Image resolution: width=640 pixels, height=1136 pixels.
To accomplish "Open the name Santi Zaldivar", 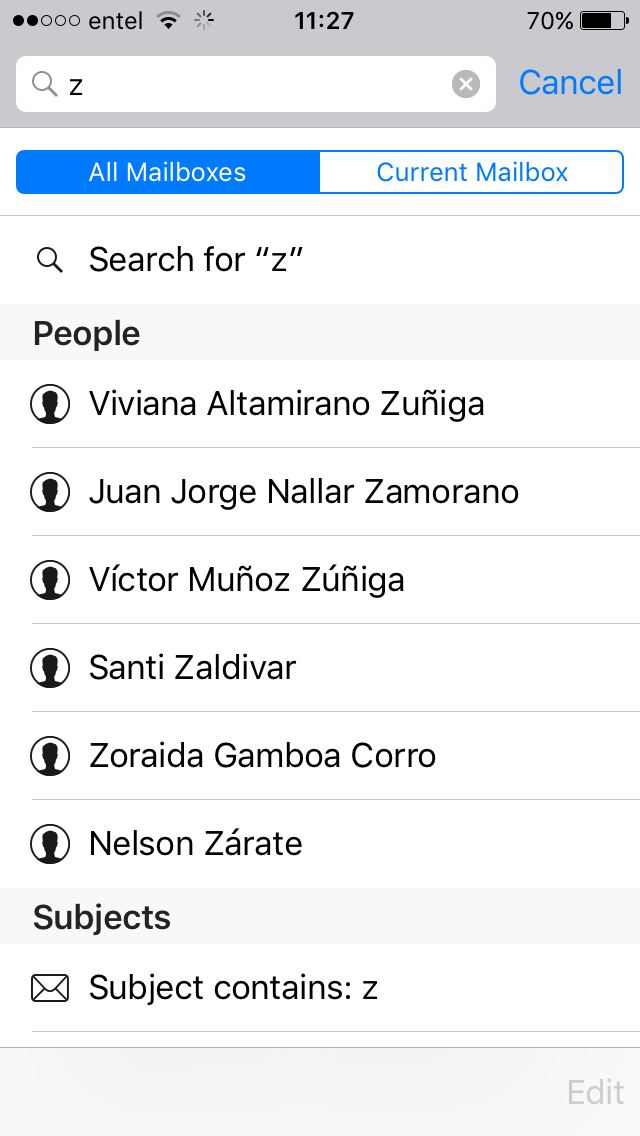I will (193, 668).
